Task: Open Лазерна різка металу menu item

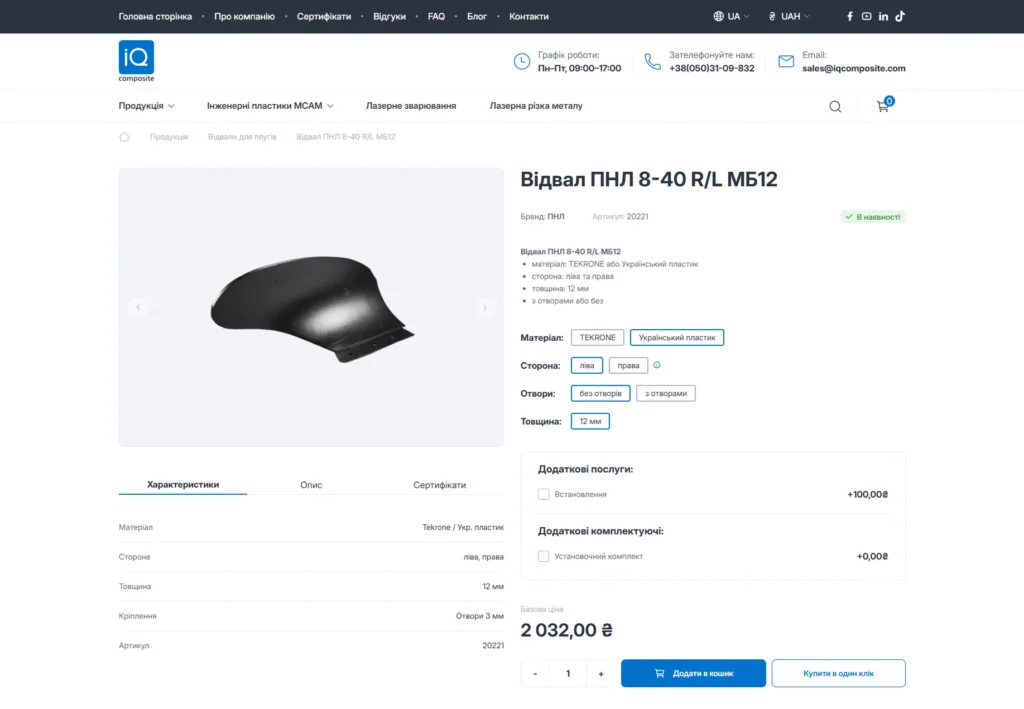Action: (x=536, y=106)
